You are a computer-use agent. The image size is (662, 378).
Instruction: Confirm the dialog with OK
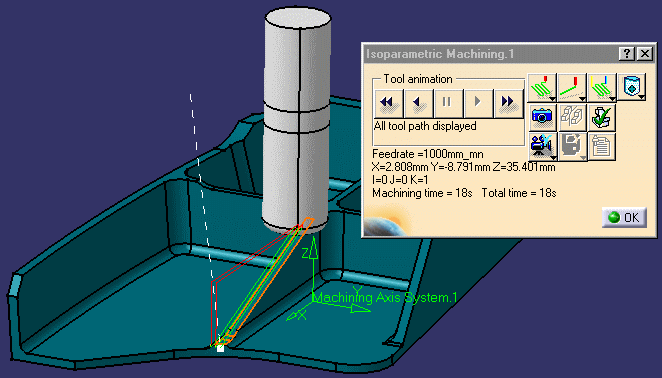[x=624, y=218]
